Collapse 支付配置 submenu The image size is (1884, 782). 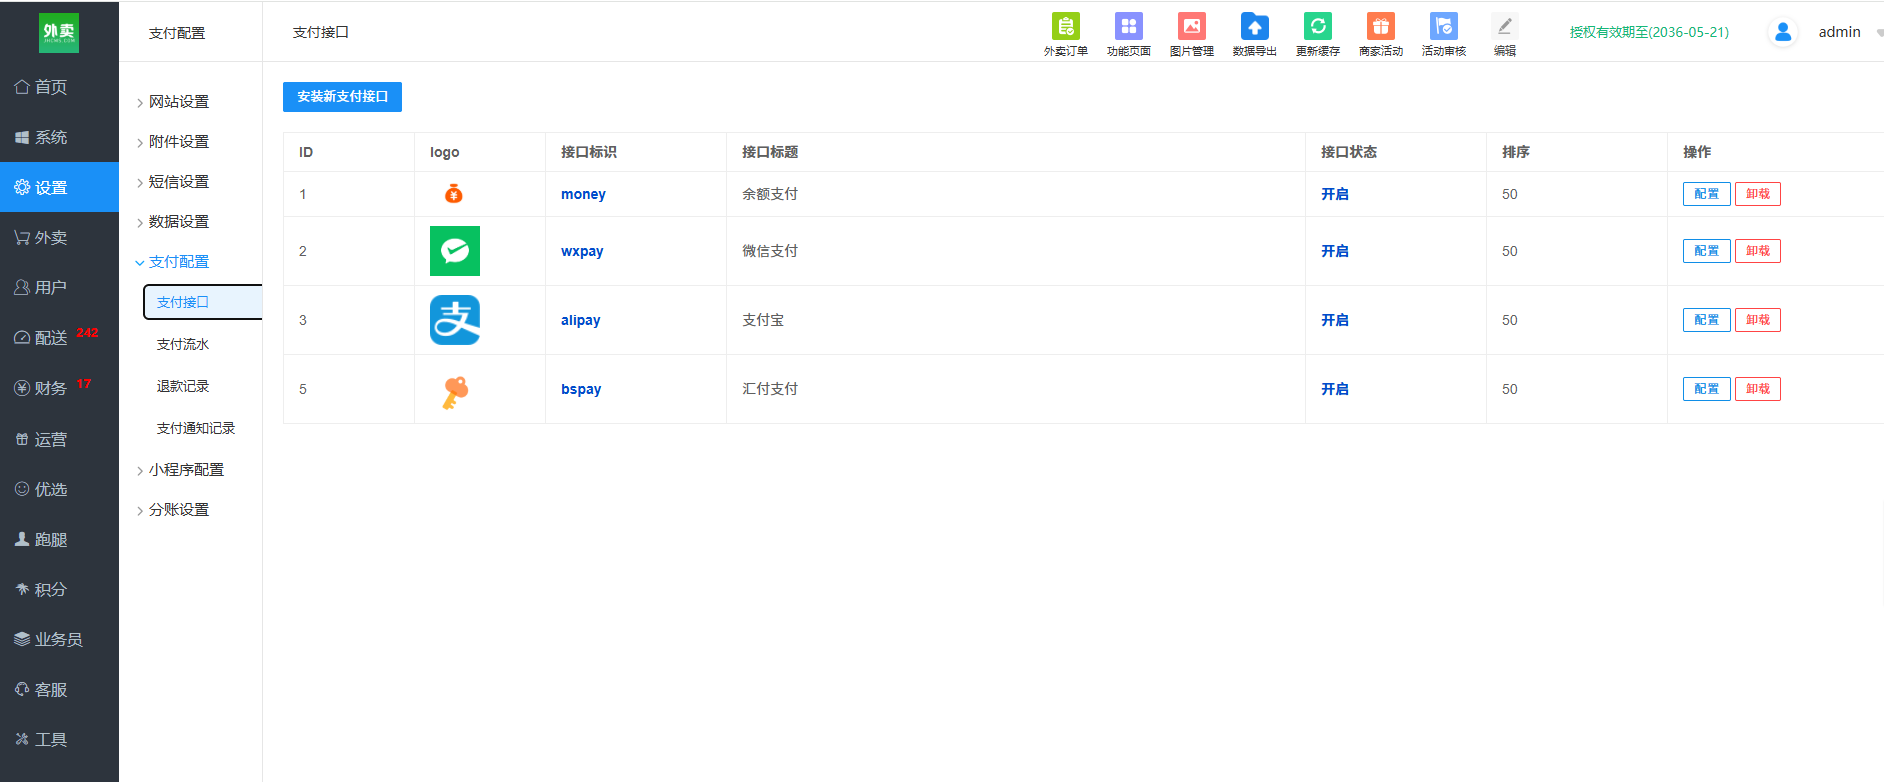[178, 262]
